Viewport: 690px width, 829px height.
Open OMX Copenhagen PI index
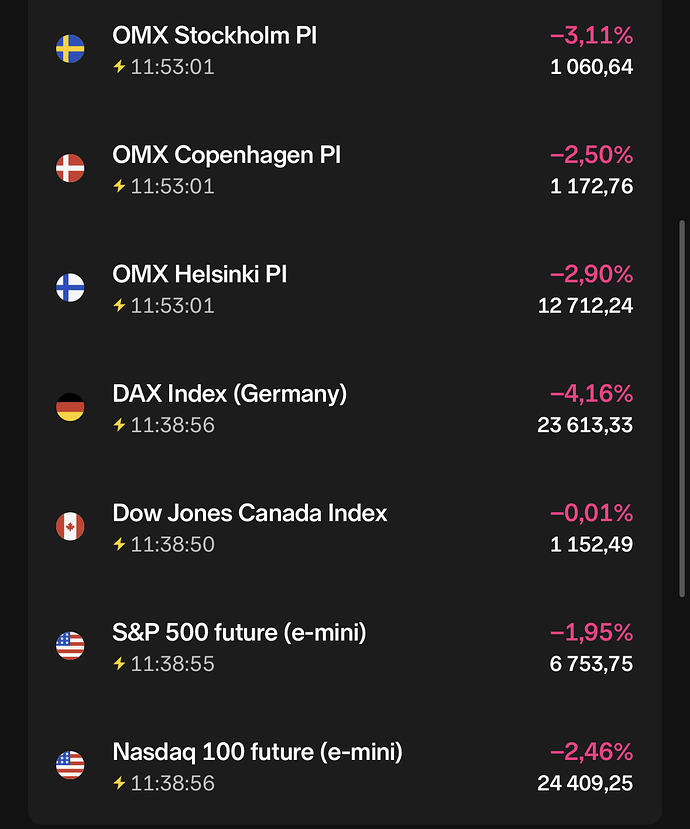(227, 155)
